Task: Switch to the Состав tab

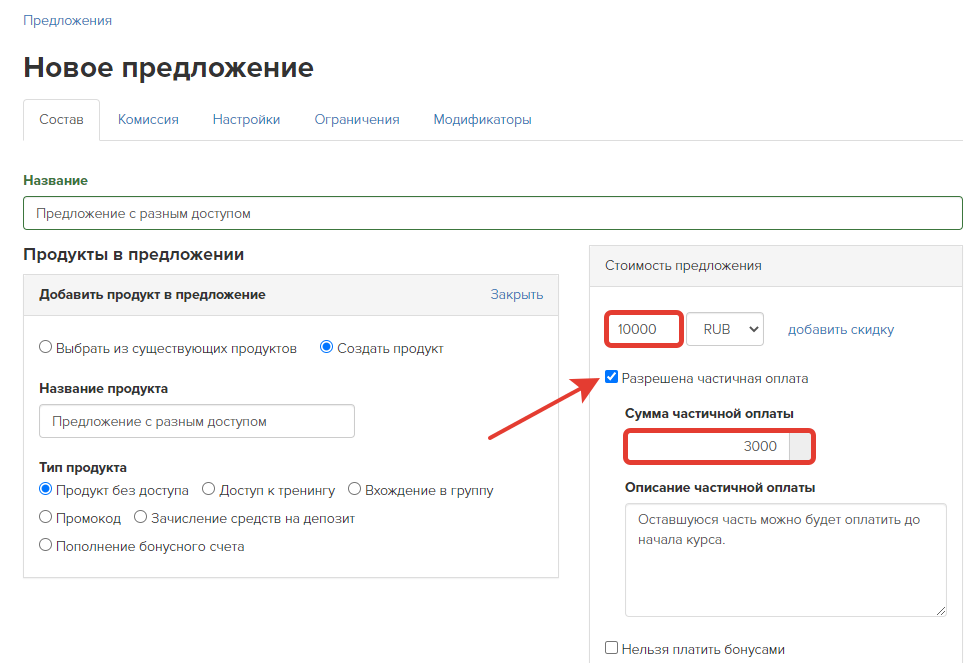Action: [x=61, y=120]
